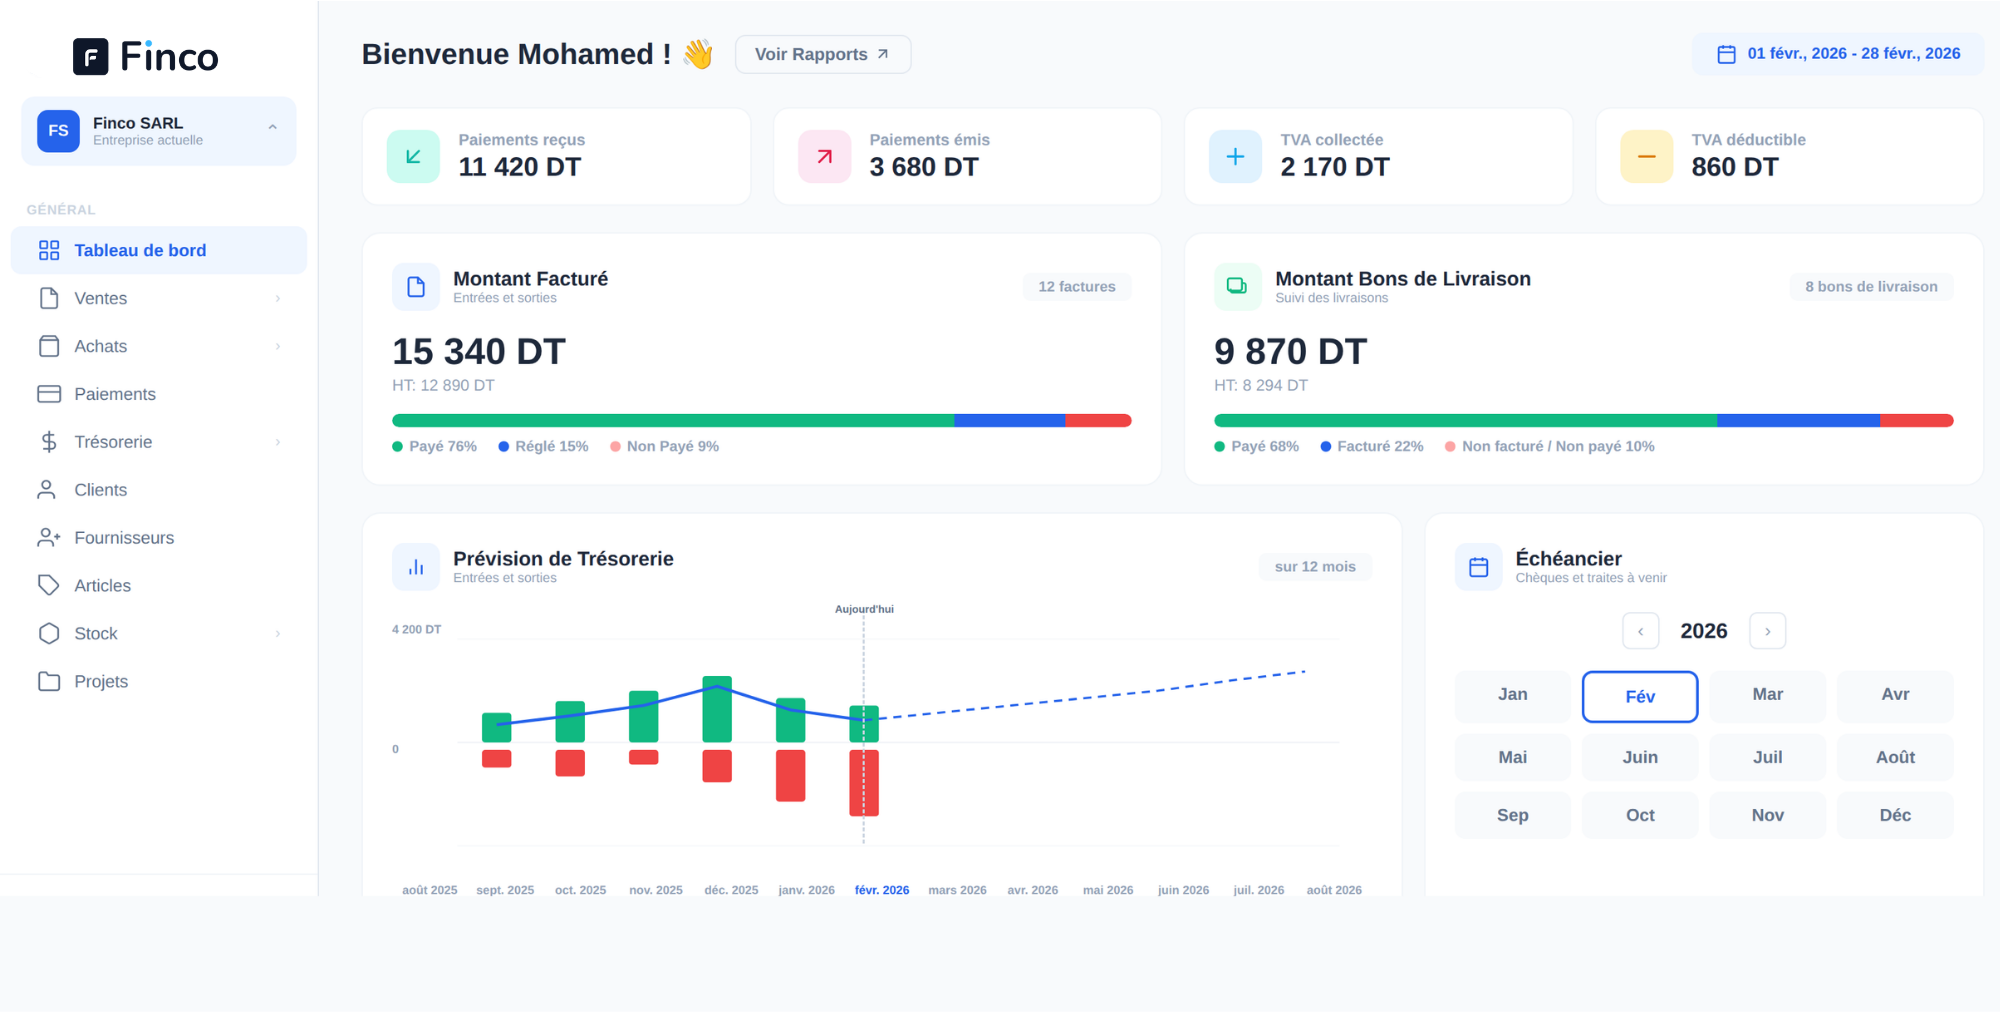The width and height of the screenshot is (2000, 1014).
Task: Click the 8 bons de livraison badge
Action: (x=1871, y=287)
